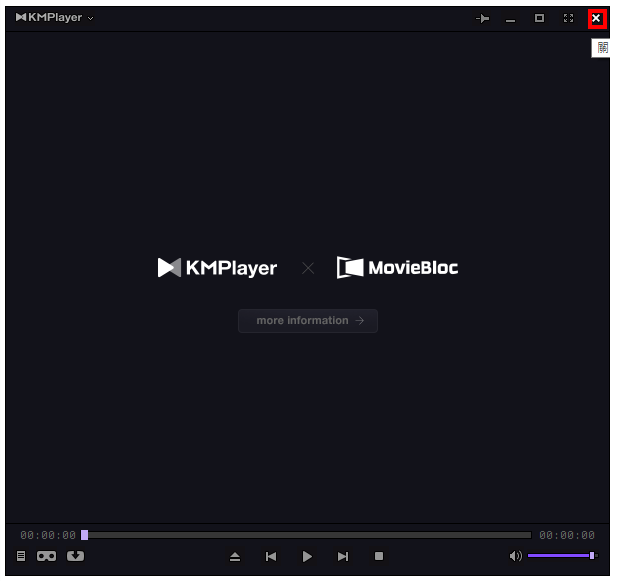Image resolution: width=618 pixels, height=581 pixels.
Task: Maximize the KMPlayer window
Action: [x=539, y=18]
